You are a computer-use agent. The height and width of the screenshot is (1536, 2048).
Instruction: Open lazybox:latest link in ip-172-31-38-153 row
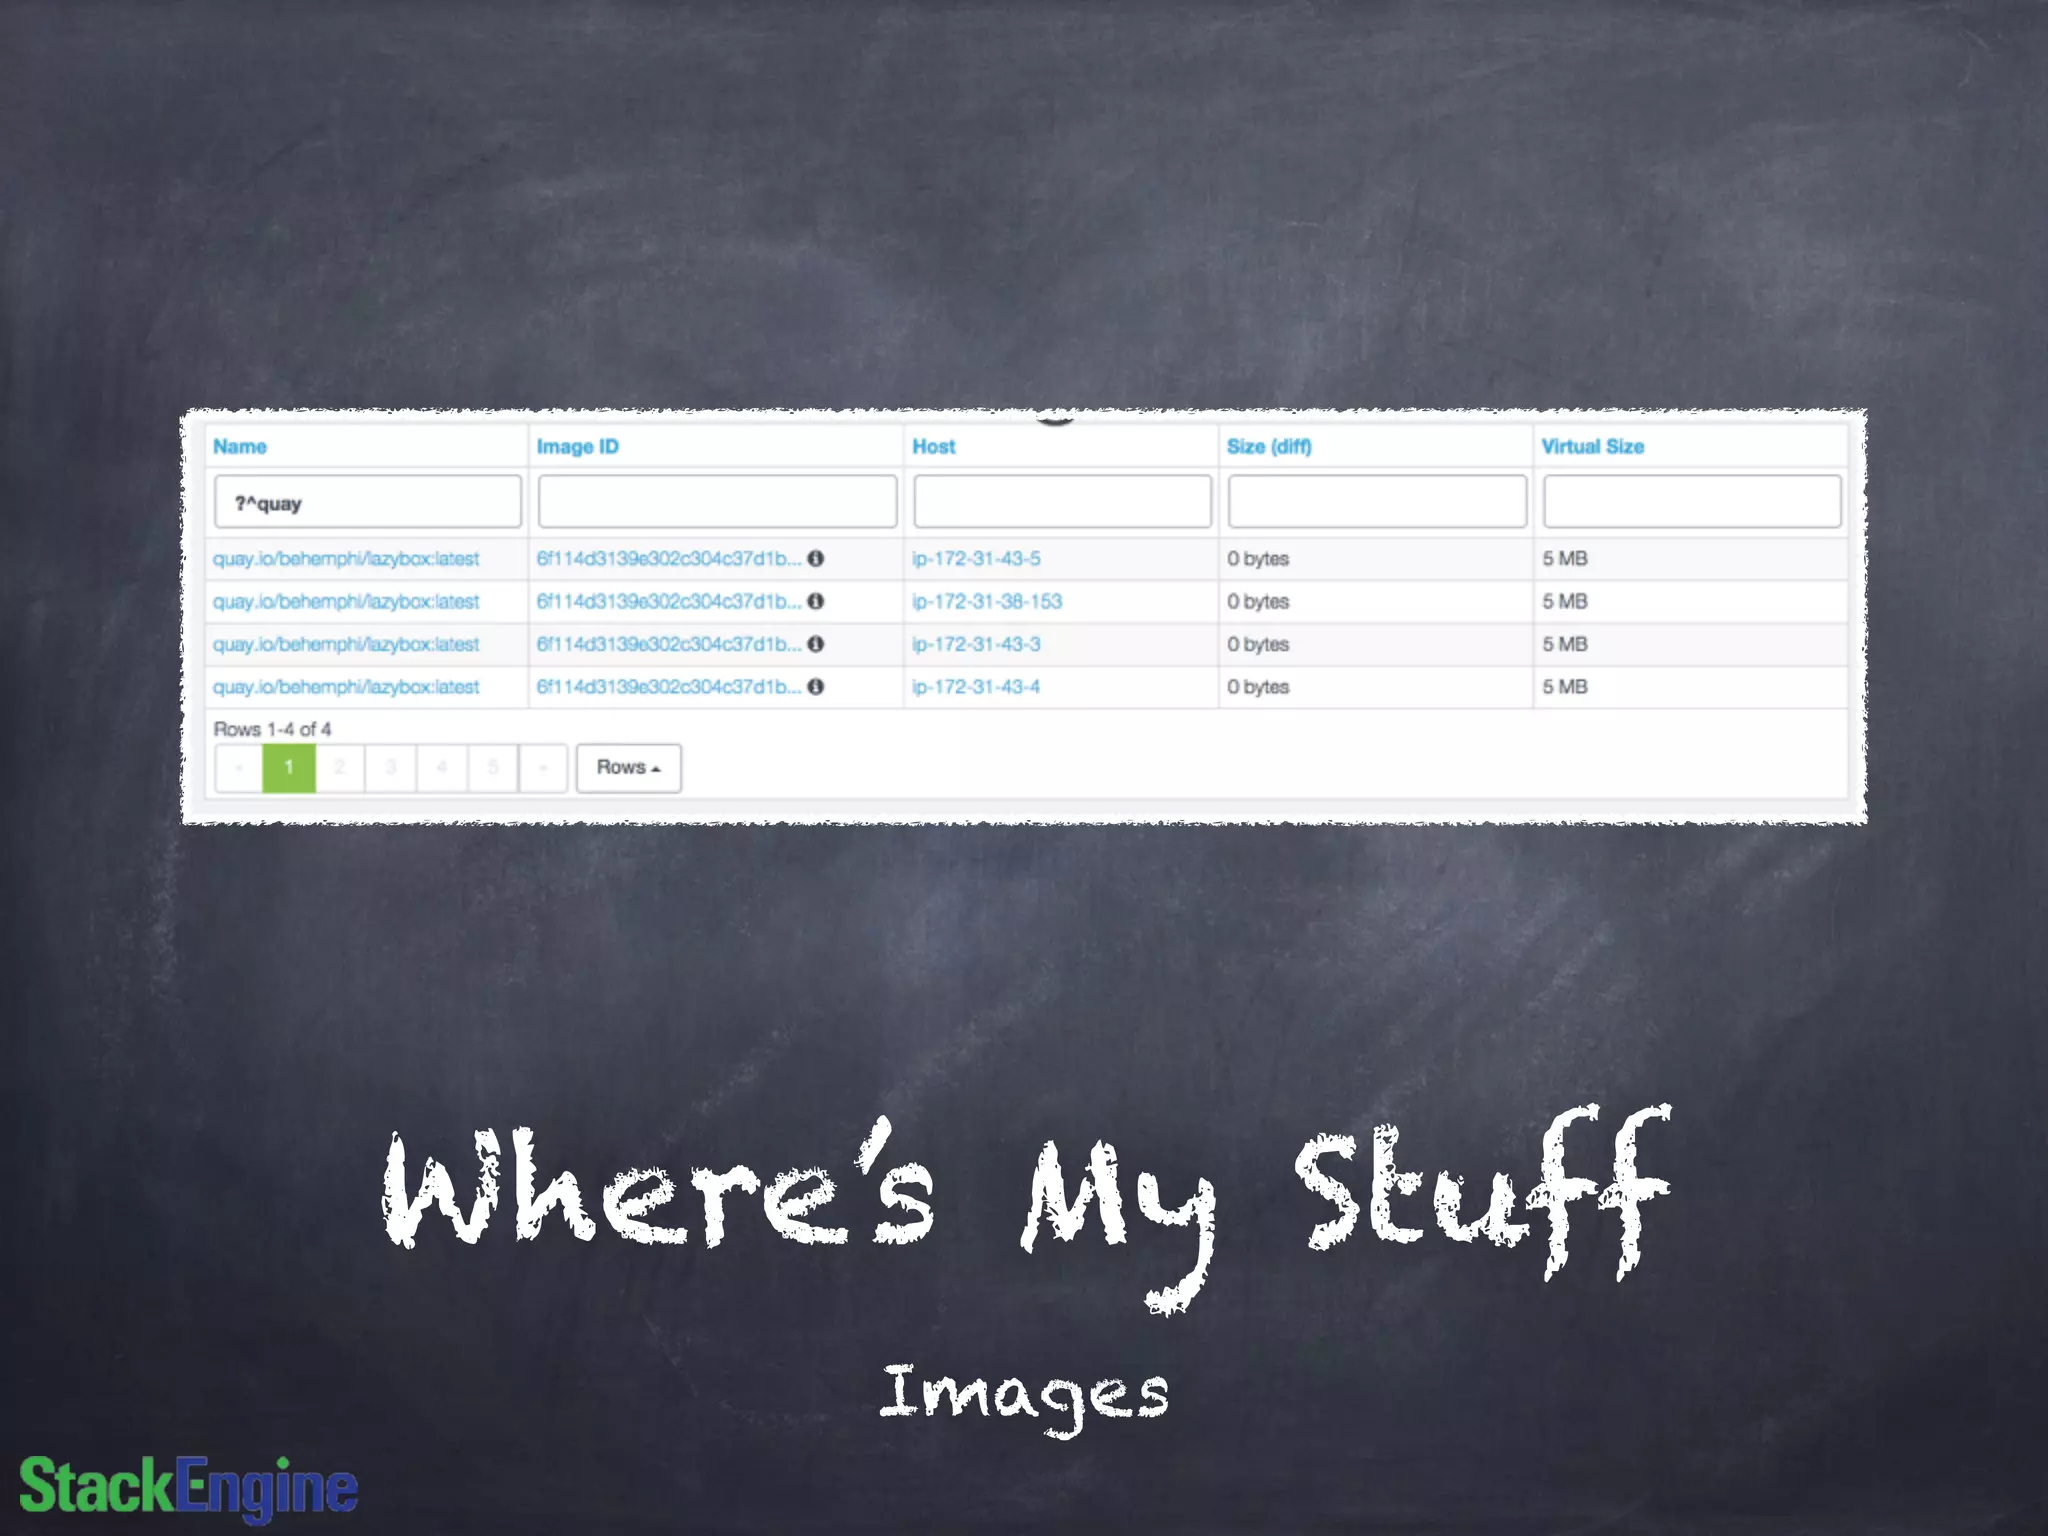(346, 602)
